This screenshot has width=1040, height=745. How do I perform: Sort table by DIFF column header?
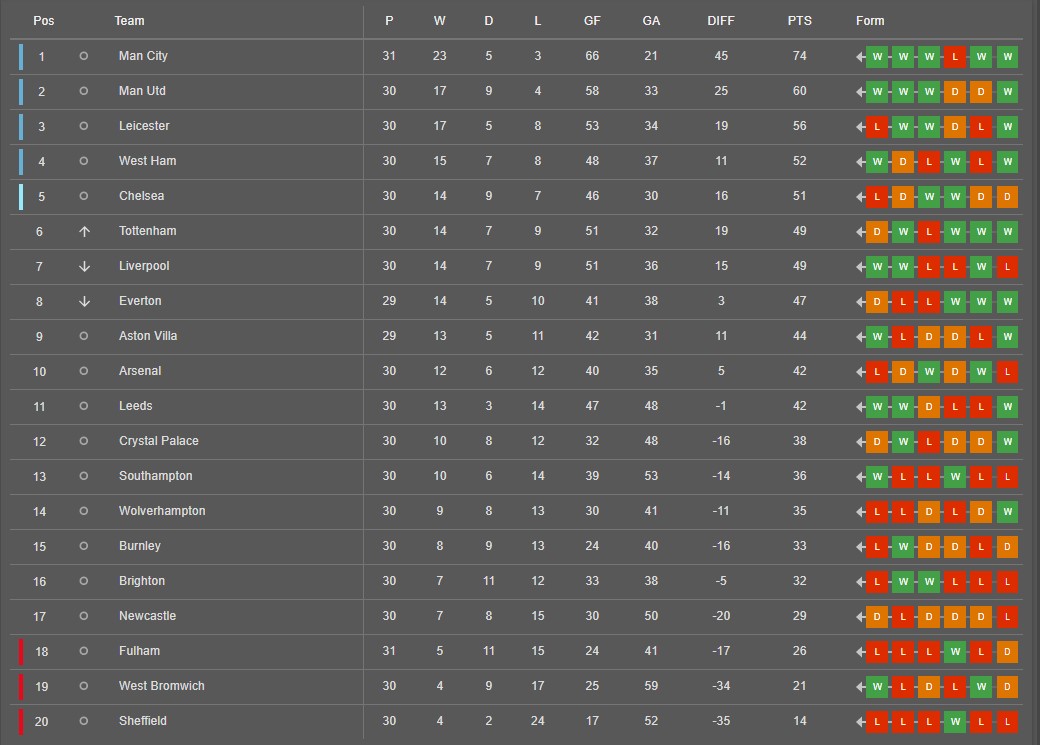pyautogui.click(x=720, y=21)
